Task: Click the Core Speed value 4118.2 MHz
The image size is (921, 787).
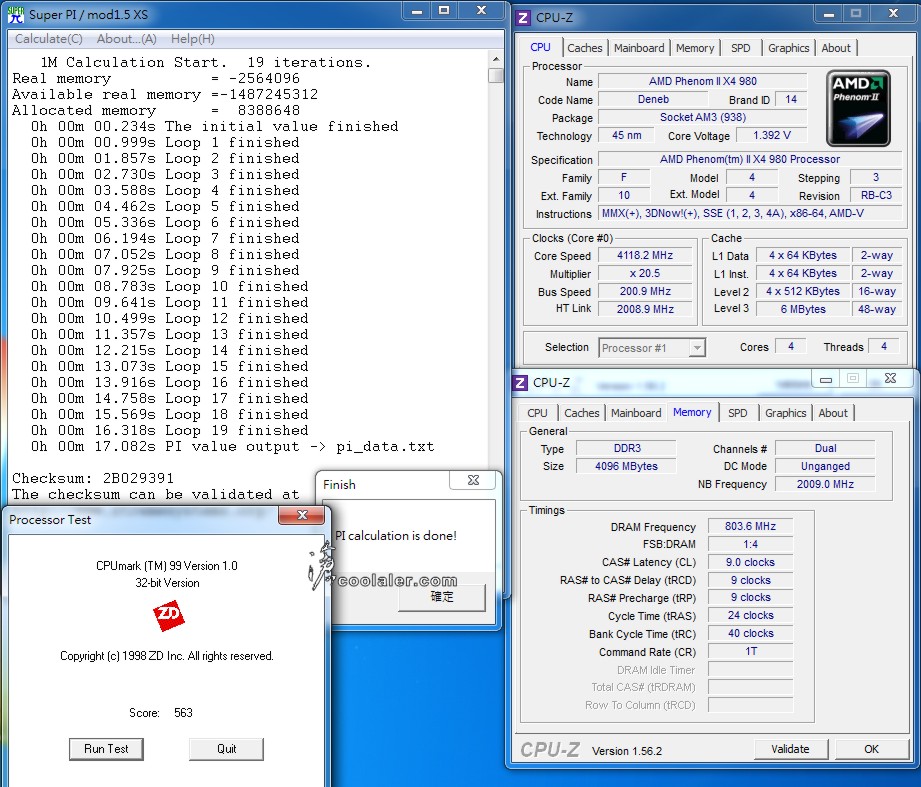Action: (x=644, y=255)
